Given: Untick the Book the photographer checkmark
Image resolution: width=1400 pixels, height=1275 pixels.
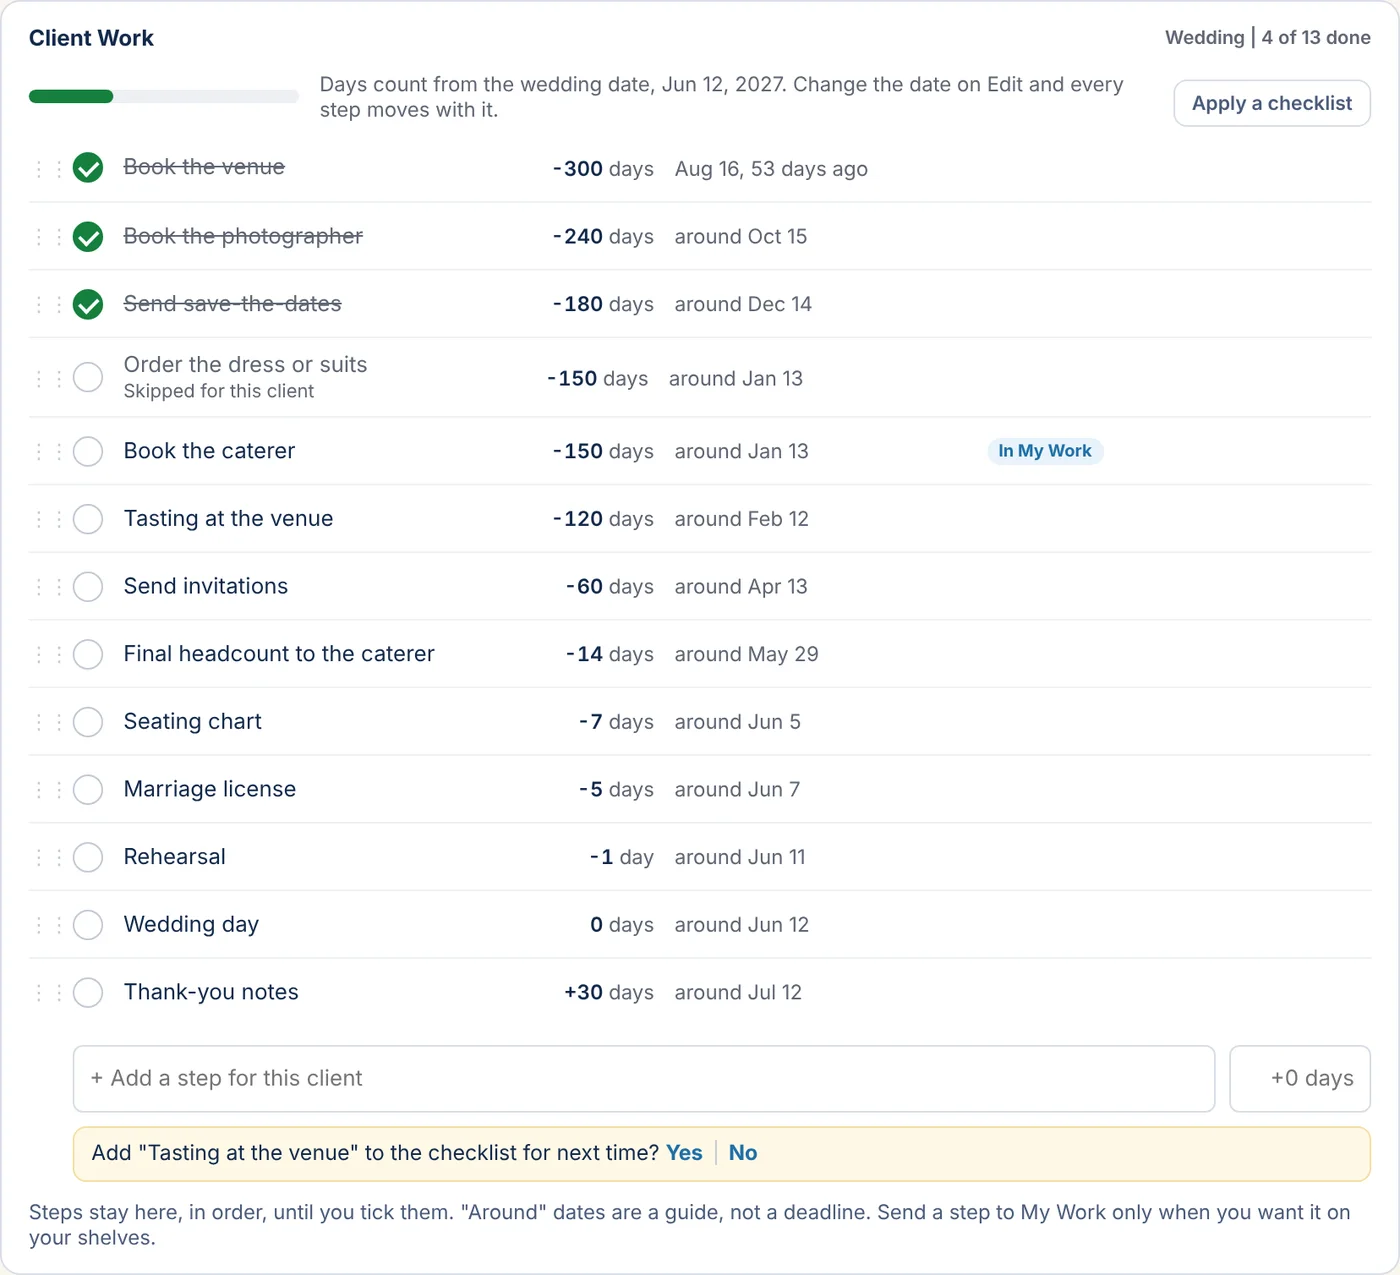Looking at the screenshot, I should 88,237.
